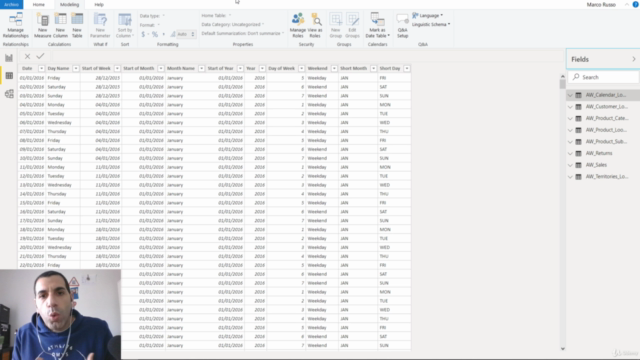Click scrollbar down arrow
The height and width of the screenshot is (360, 640).
click(x=562, y=349)
